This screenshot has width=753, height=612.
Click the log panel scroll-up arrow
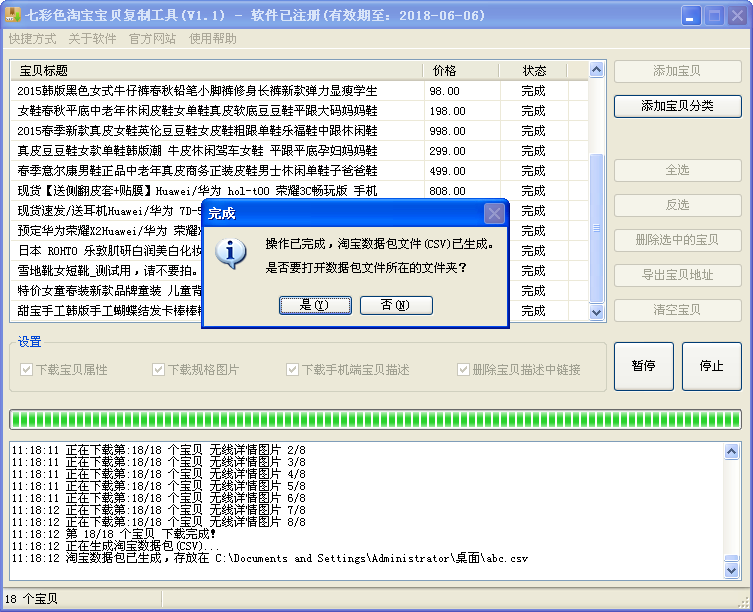[731, 452]
